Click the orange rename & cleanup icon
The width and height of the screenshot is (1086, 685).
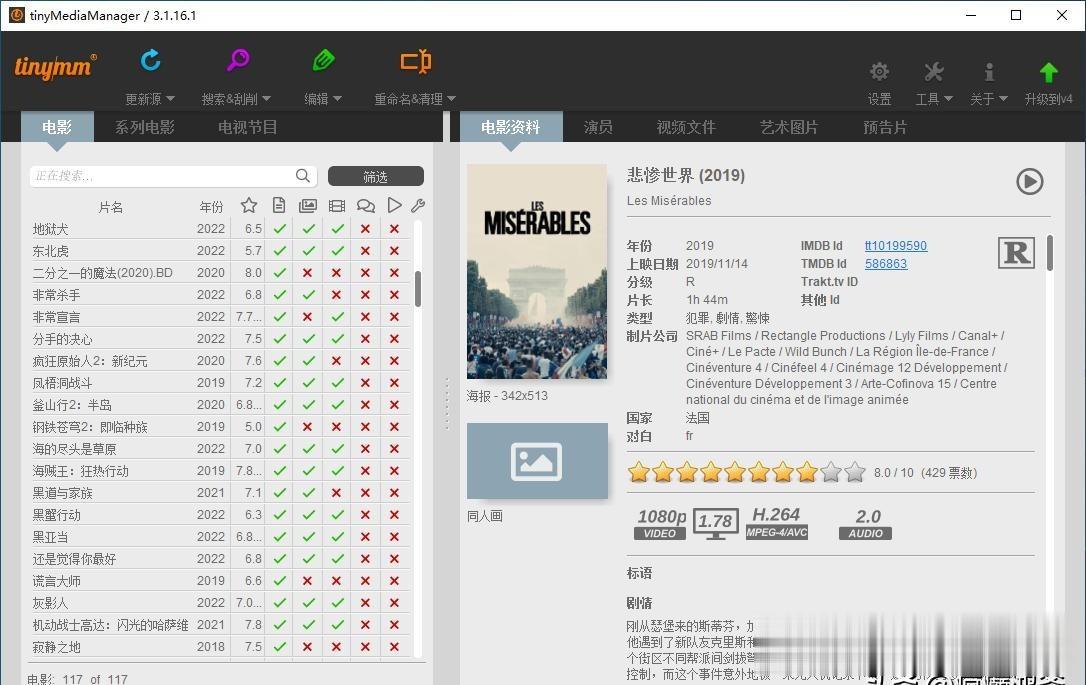point(416,62)
